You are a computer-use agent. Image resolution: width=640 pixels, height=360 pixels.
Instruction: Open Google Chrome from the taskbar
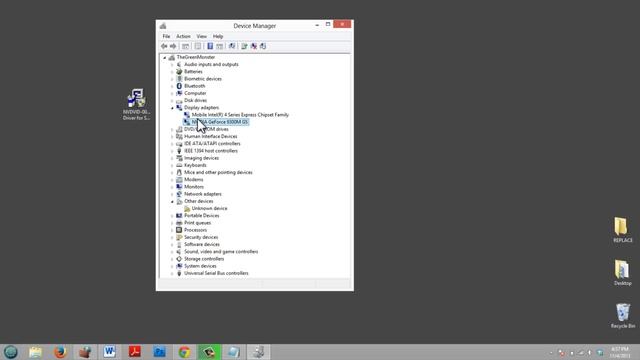(184, 352)
